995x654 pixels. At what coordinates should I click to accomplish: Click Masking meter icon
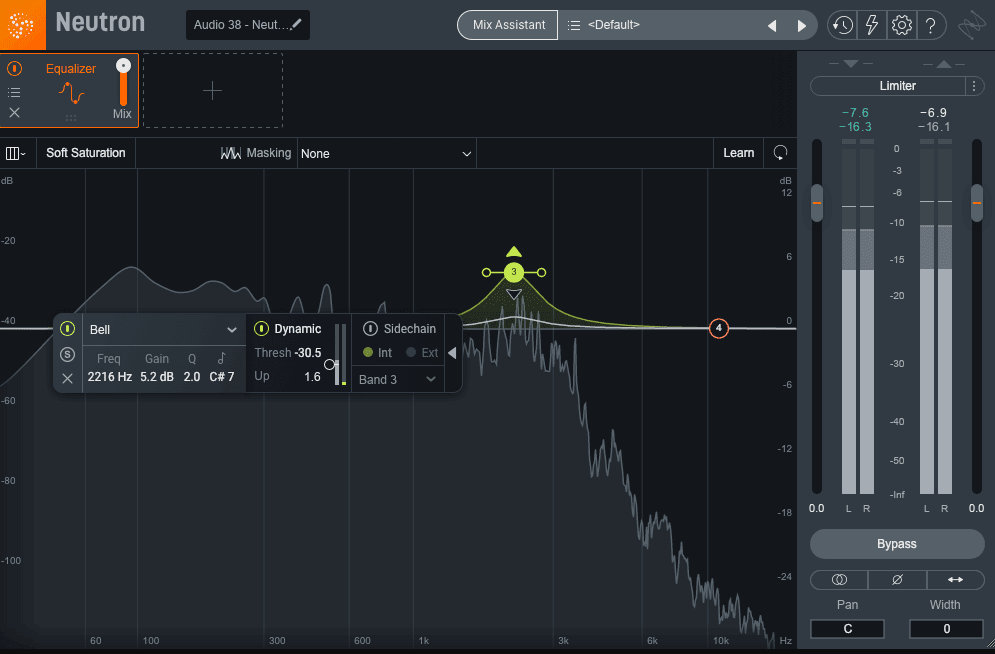click(230, 153)
